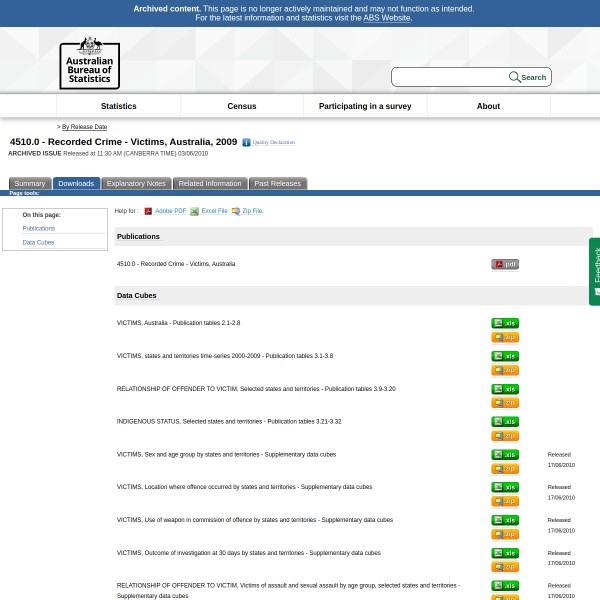Switch to the Explanatory Notes tab

[136, 184]
